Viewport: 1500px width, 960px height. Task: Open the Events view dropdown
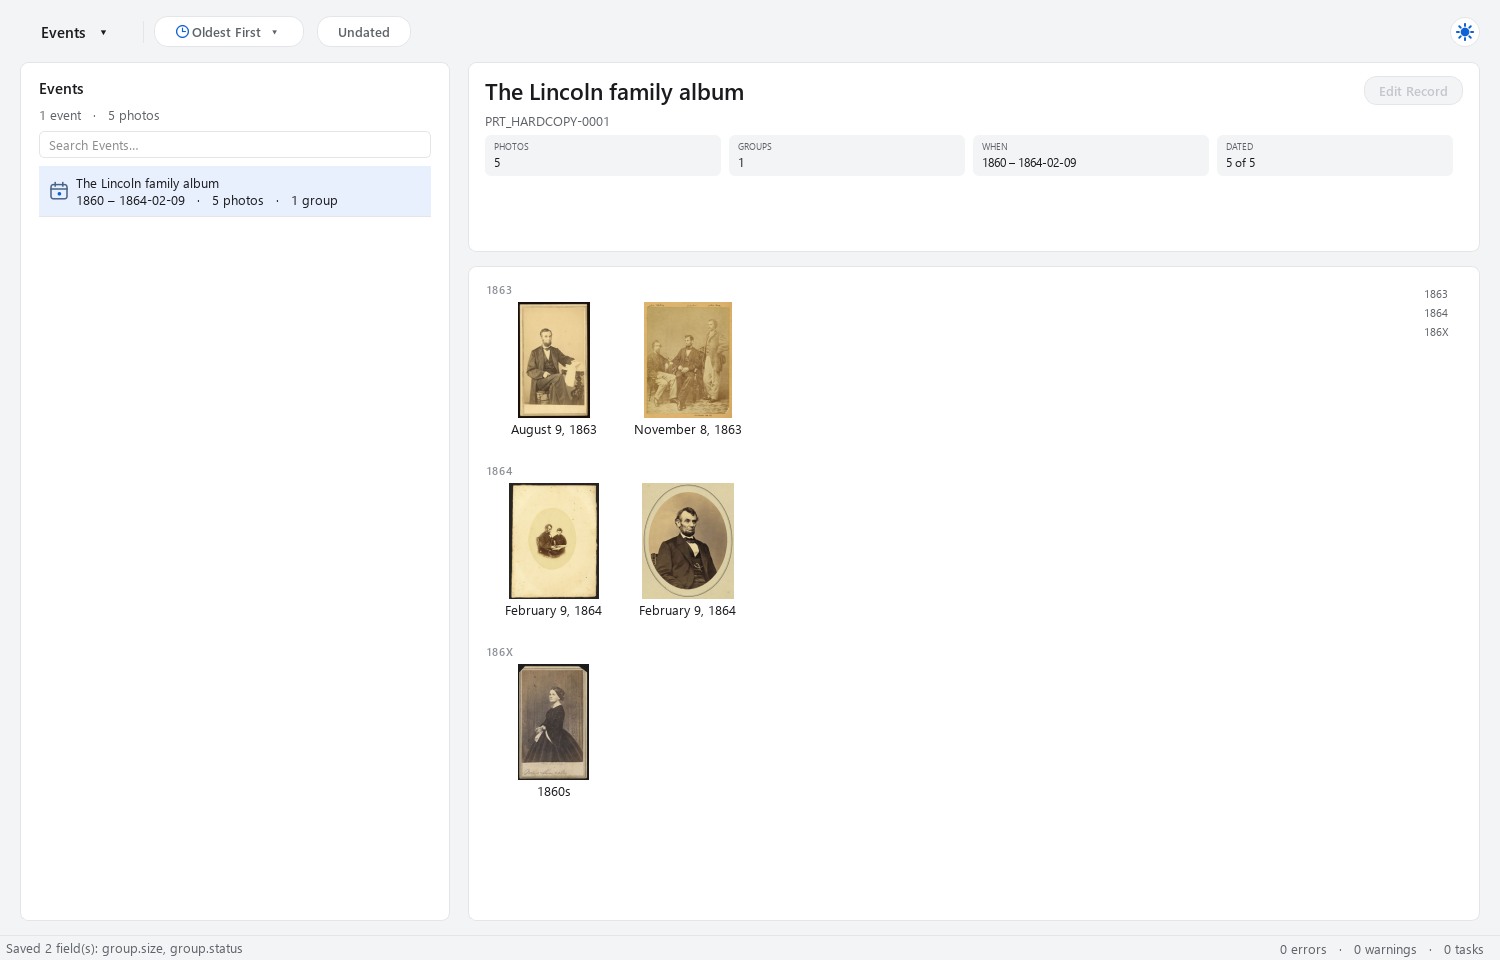click(x=74, y=32)
